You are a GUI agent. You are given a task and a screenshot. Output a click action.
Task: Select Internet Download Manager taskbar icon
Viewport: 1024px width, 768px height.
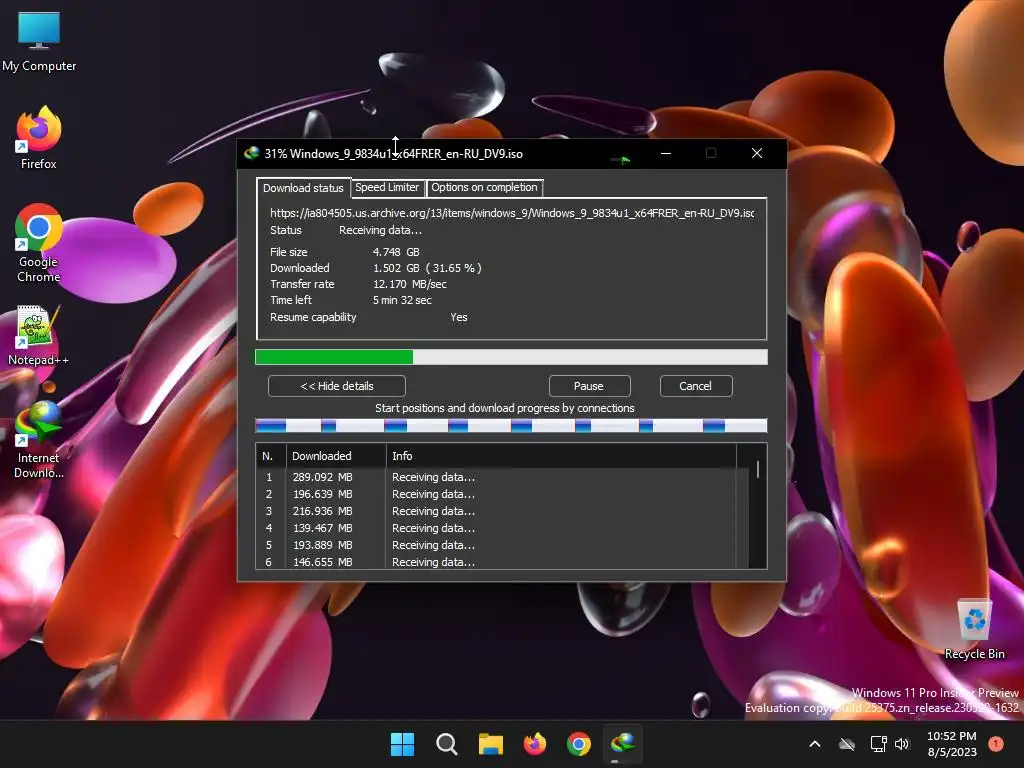pos(622,744)
